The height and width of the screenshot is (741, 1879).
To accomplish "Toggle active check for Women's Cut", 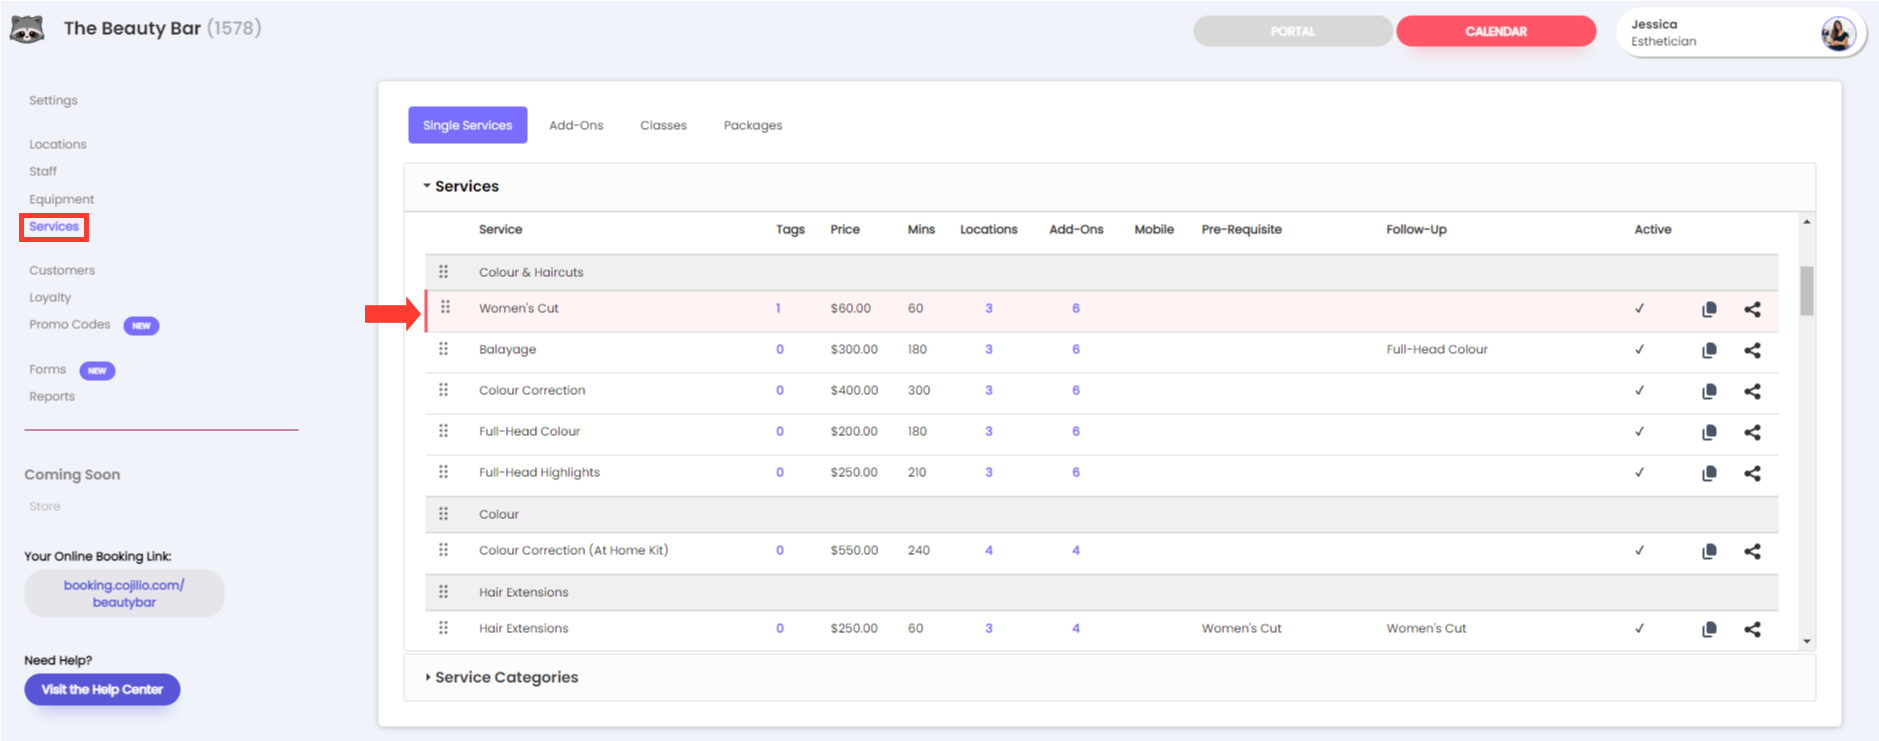I will point(1639,308).
